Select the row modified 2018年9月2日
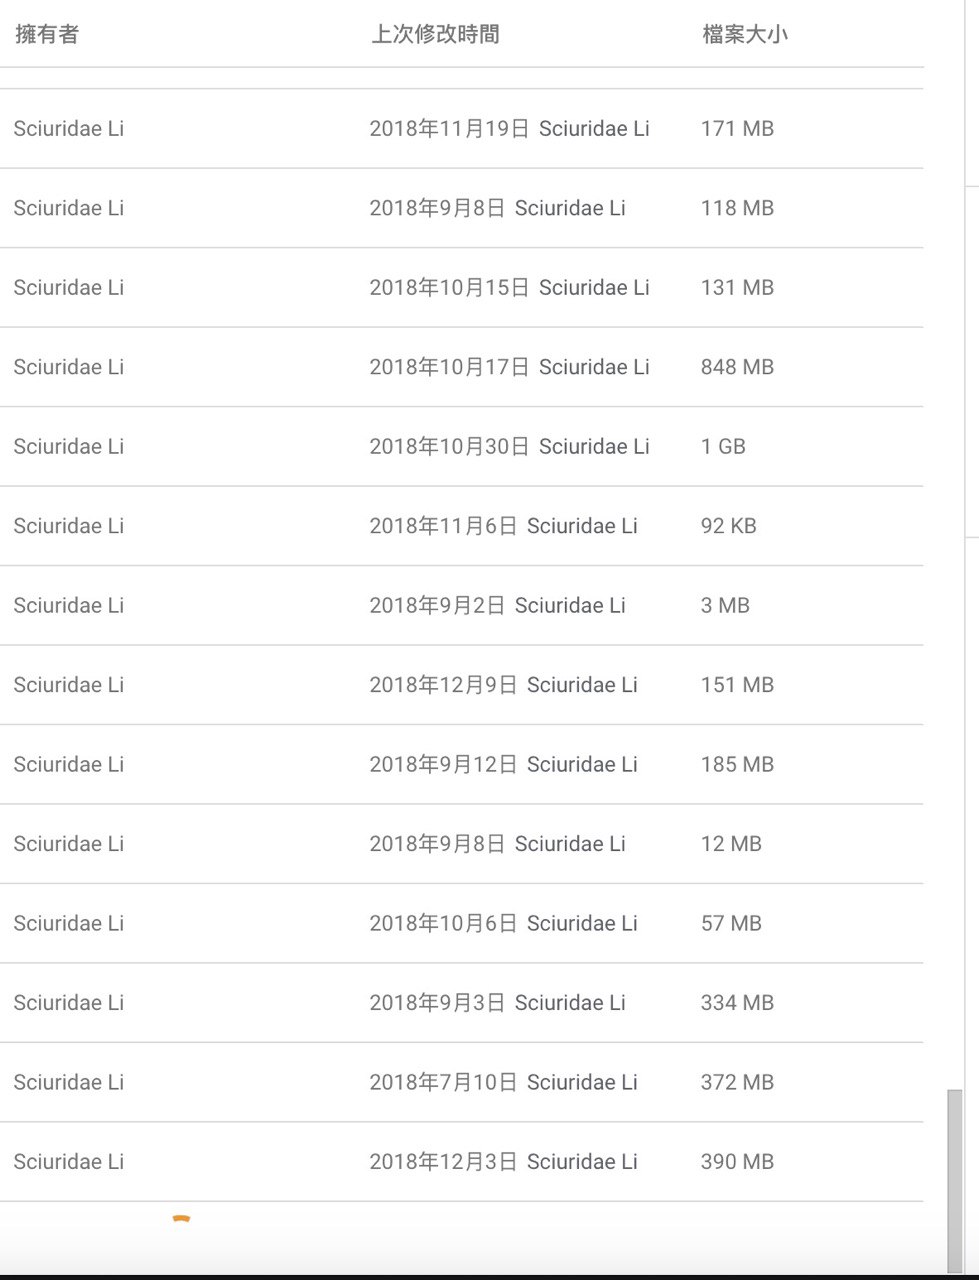The height and width of the screenshot is (1280, 979). pos(461,605)
